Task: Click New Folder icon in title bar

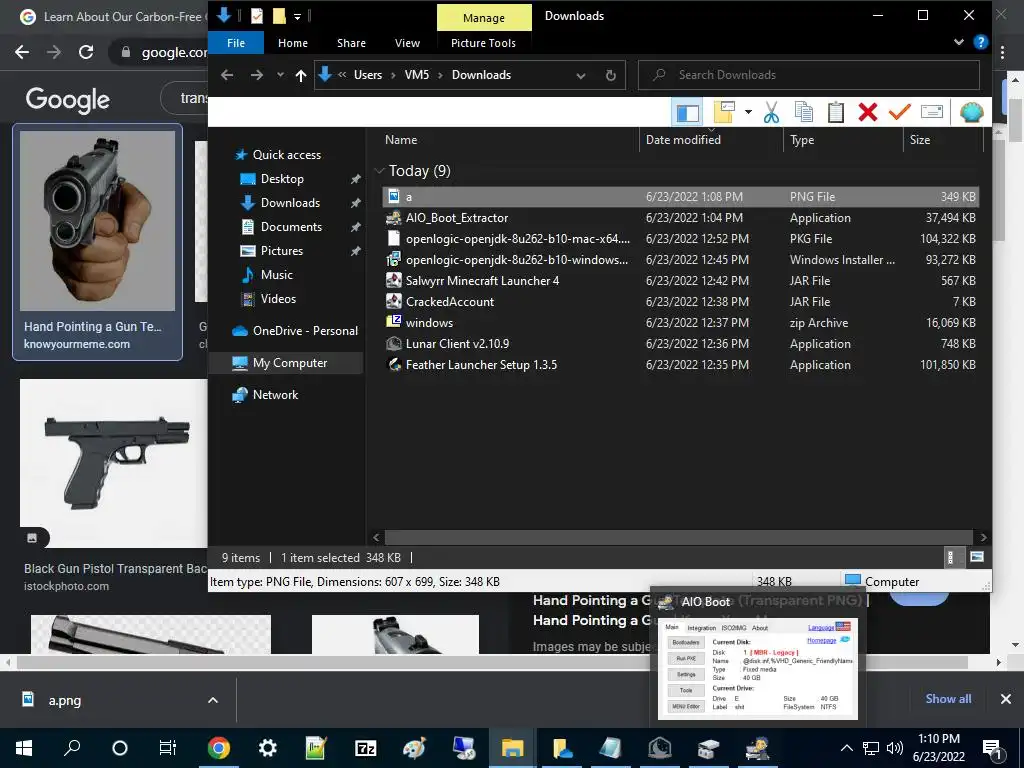Action: [279, 16]
